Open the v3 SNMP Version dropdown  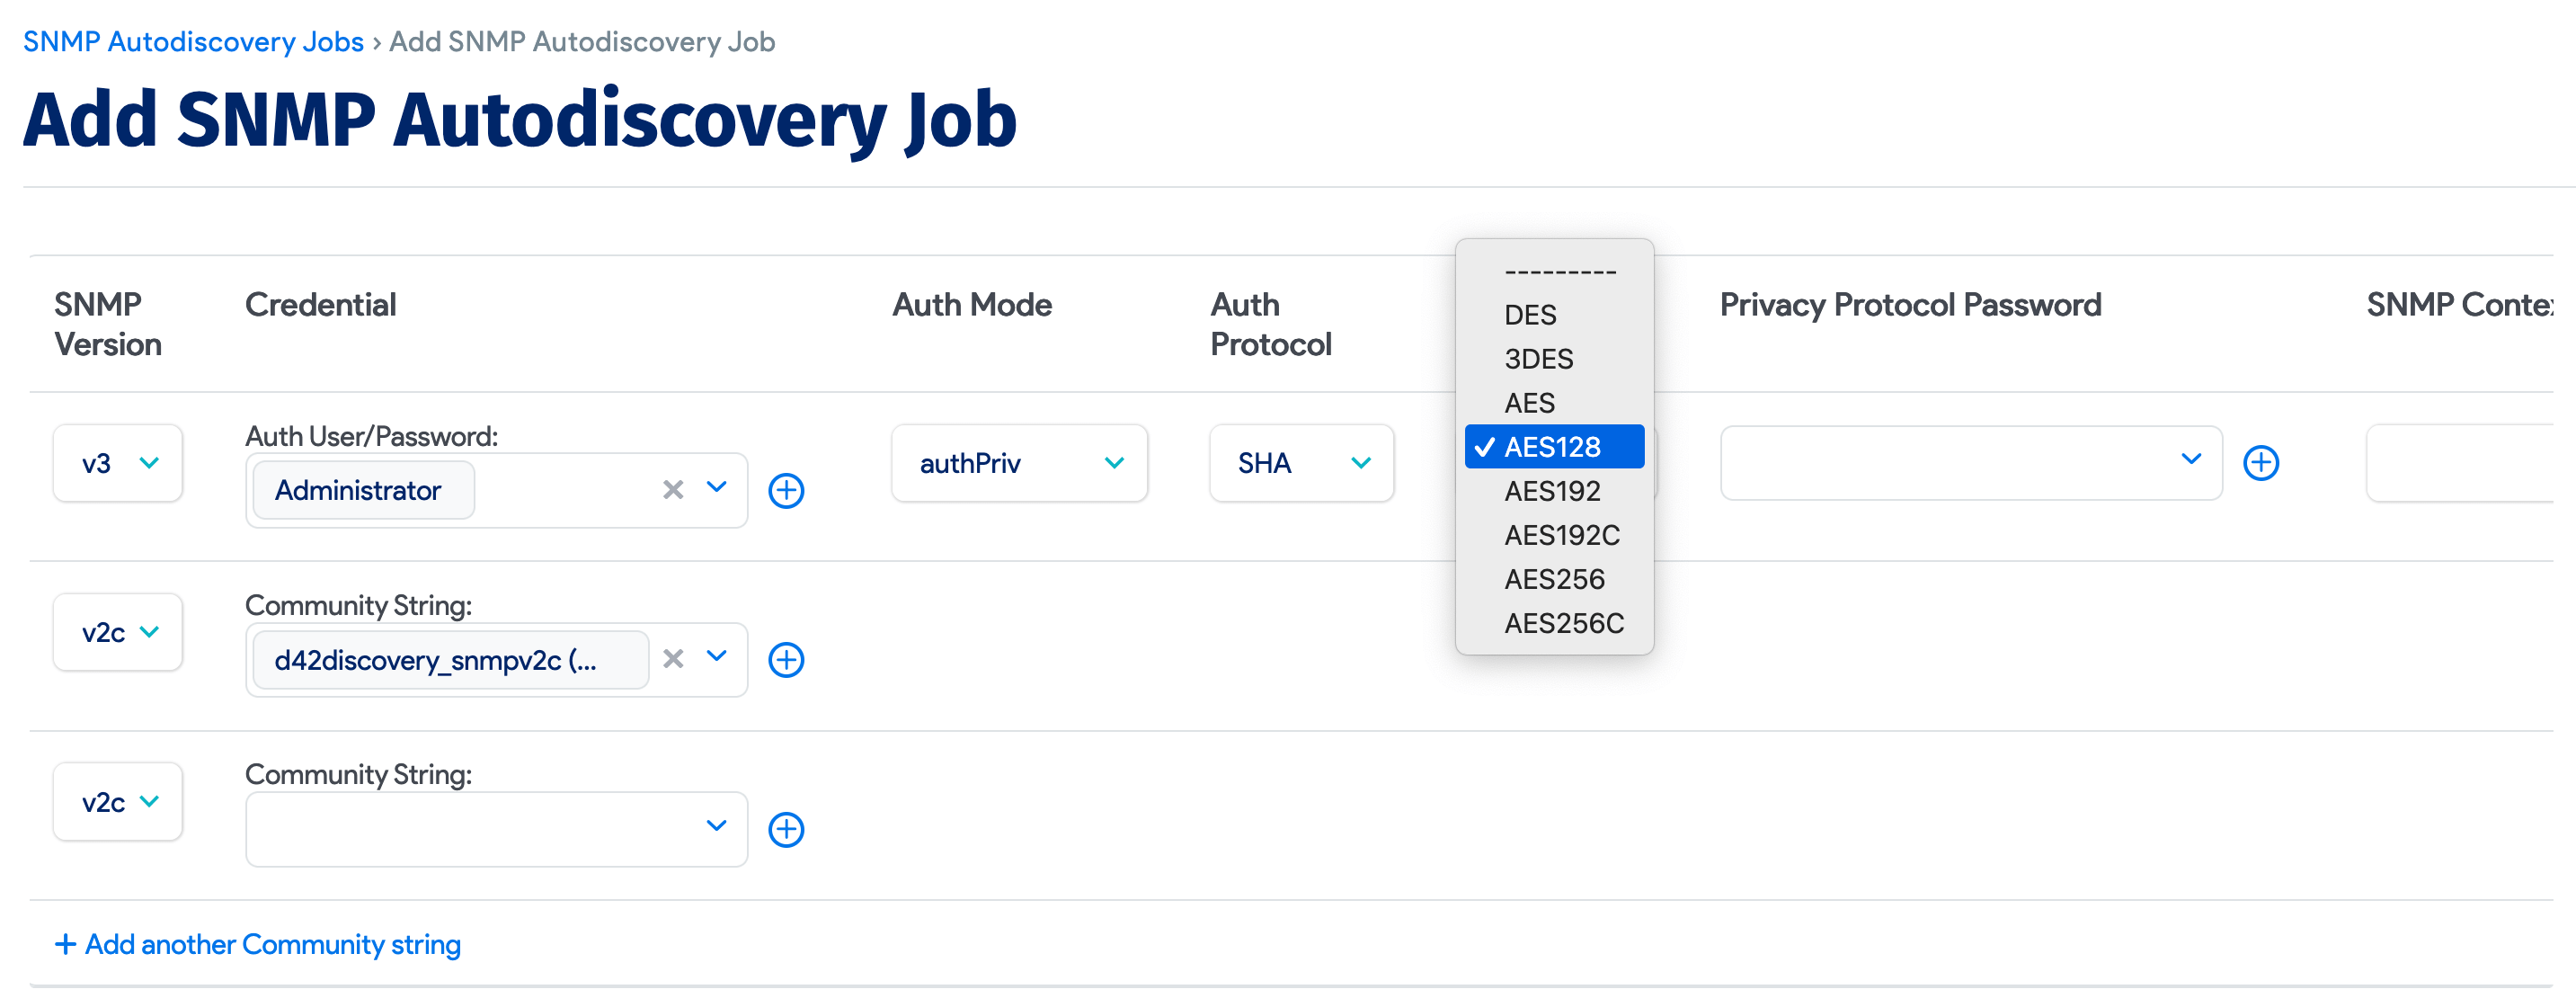click(117, 462)
